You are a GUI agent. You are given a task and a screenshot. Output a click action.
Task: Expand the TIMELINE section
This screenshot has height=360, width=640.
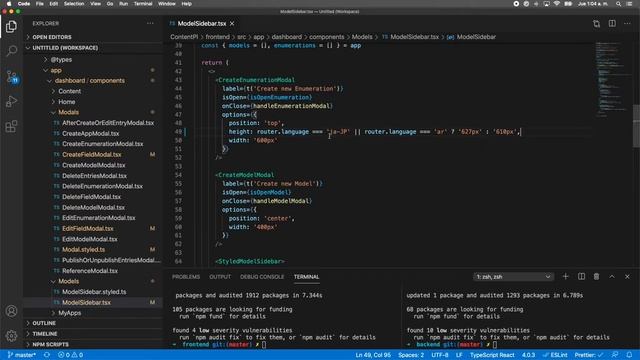[x=45, y=334]
